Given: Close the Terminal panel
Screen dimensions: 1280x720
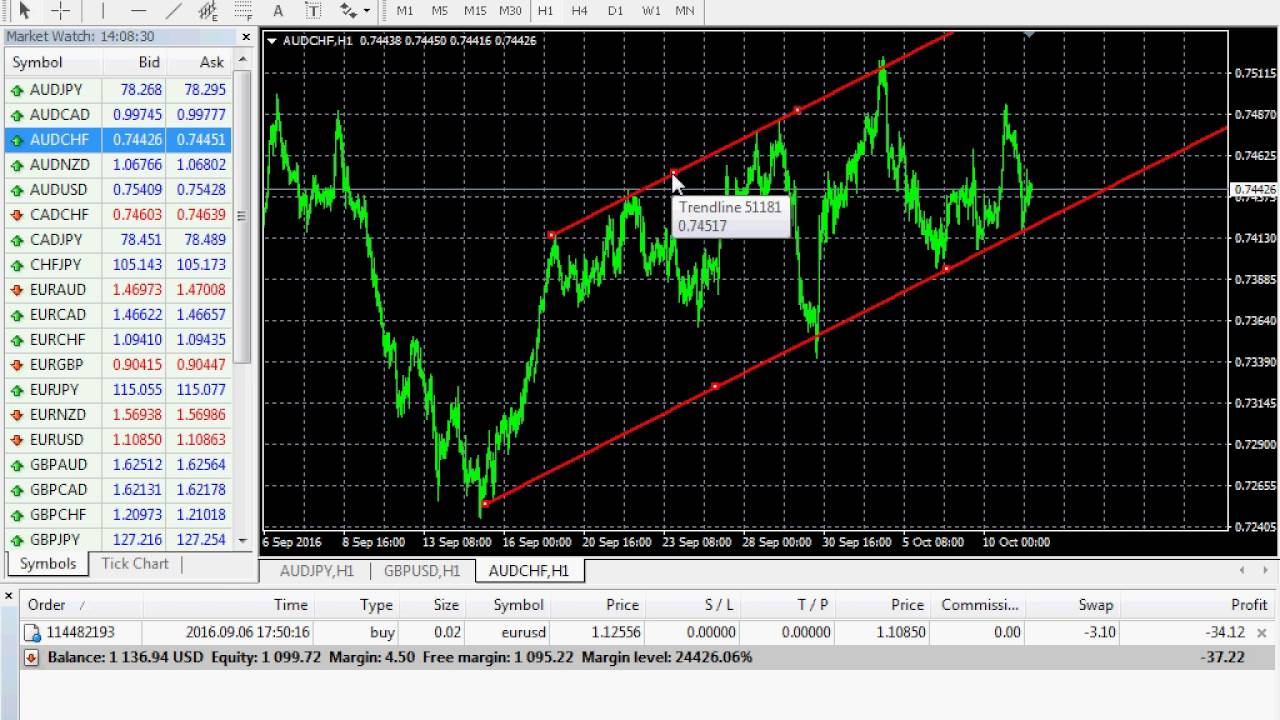Looking at the screenshot, I should (x=9, y=596).
